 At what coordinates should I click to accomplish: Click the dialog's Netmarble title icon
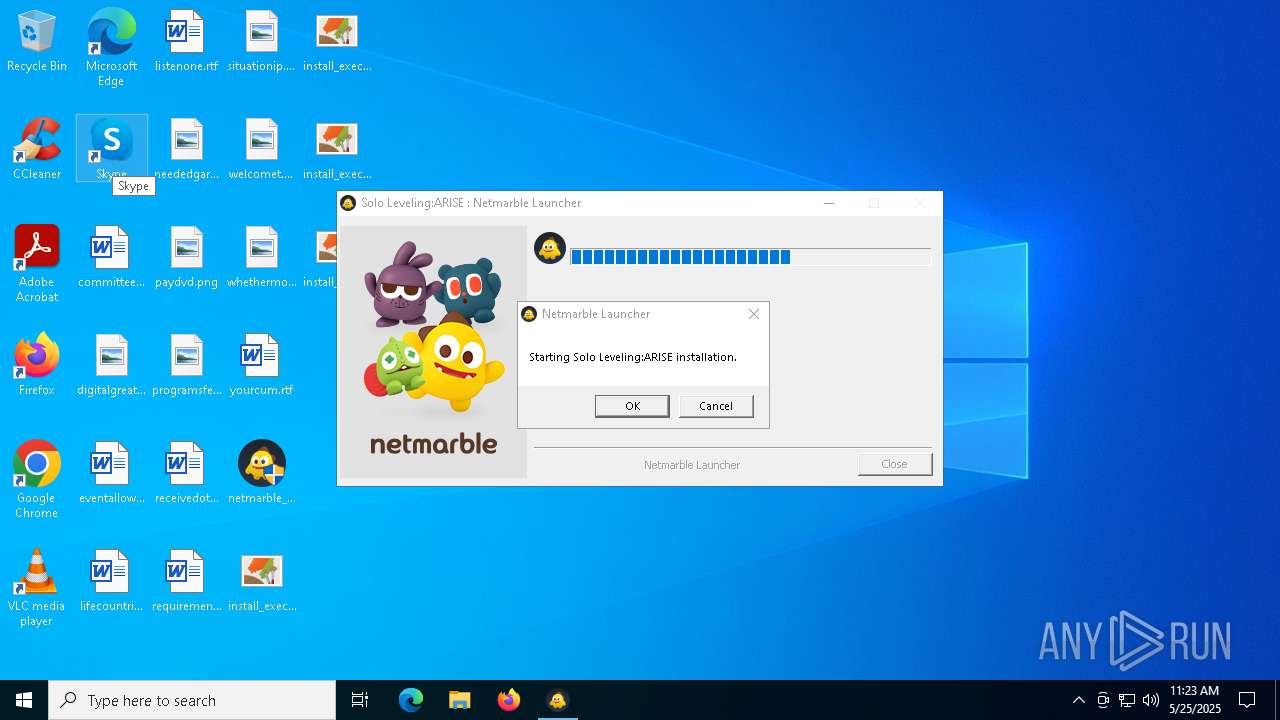[x=530, y=314]
